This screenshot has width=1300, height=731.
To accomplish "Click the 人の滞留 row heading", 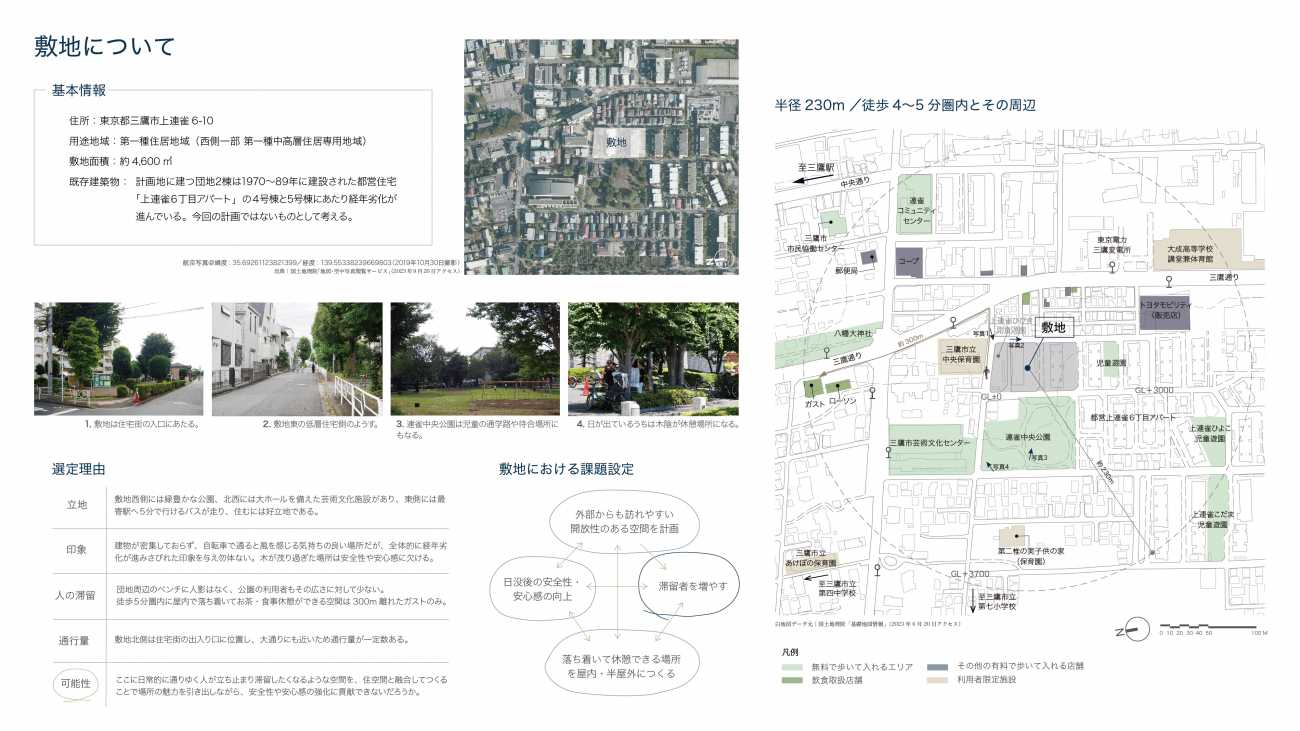I will tap(77, 595).
